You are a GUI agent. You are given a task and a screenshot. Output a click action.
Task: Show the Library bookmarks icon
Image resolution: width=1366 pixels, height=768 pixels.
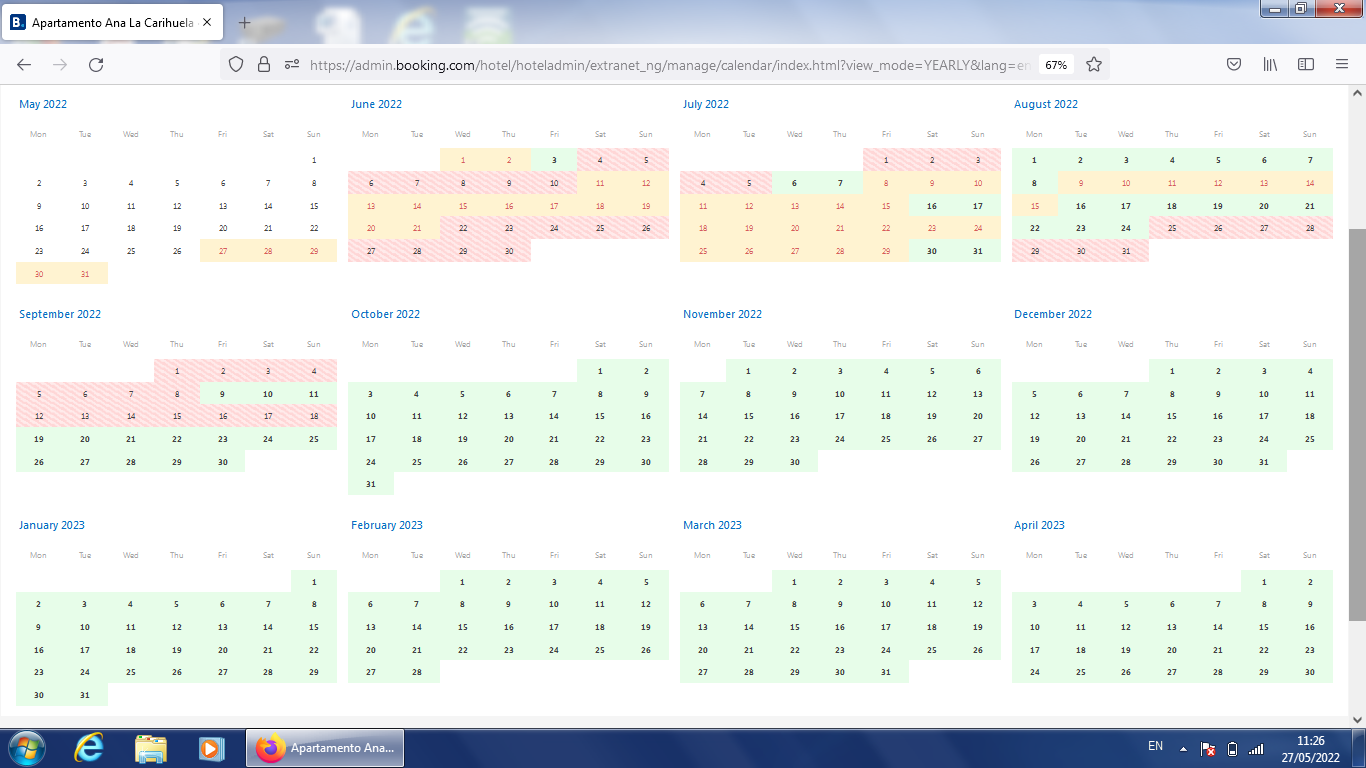coord(1270,64)
